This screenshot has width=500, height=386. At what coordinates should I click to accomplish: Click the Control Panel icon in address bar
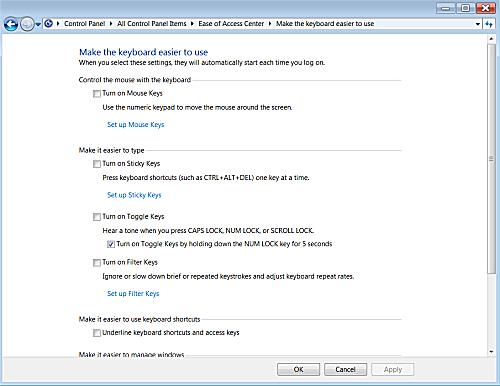tap(49, 23)
